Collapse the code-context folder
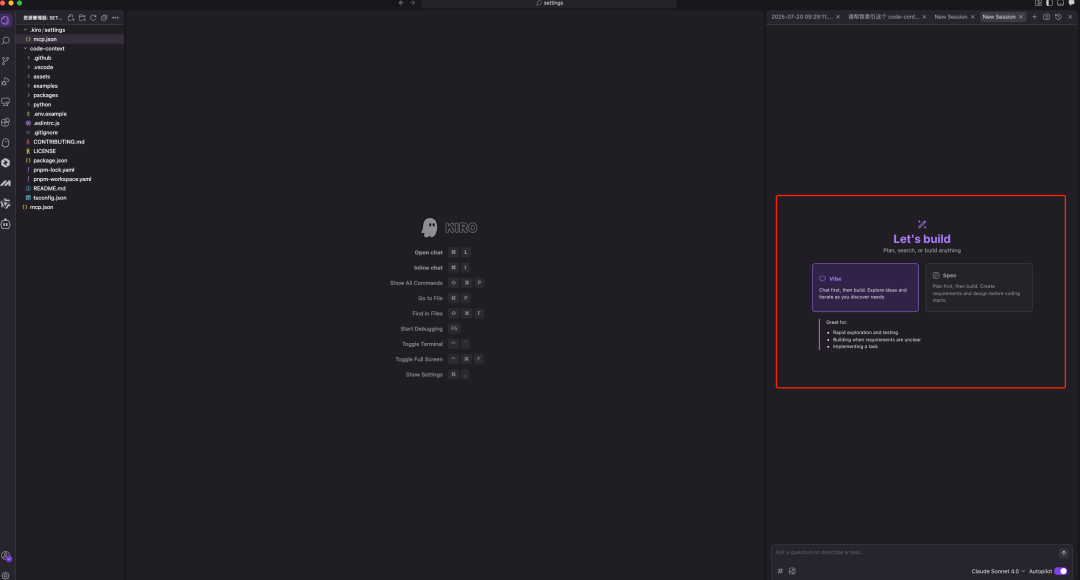1080x580 pixels. pyautogui.click(x=69, y=48)
